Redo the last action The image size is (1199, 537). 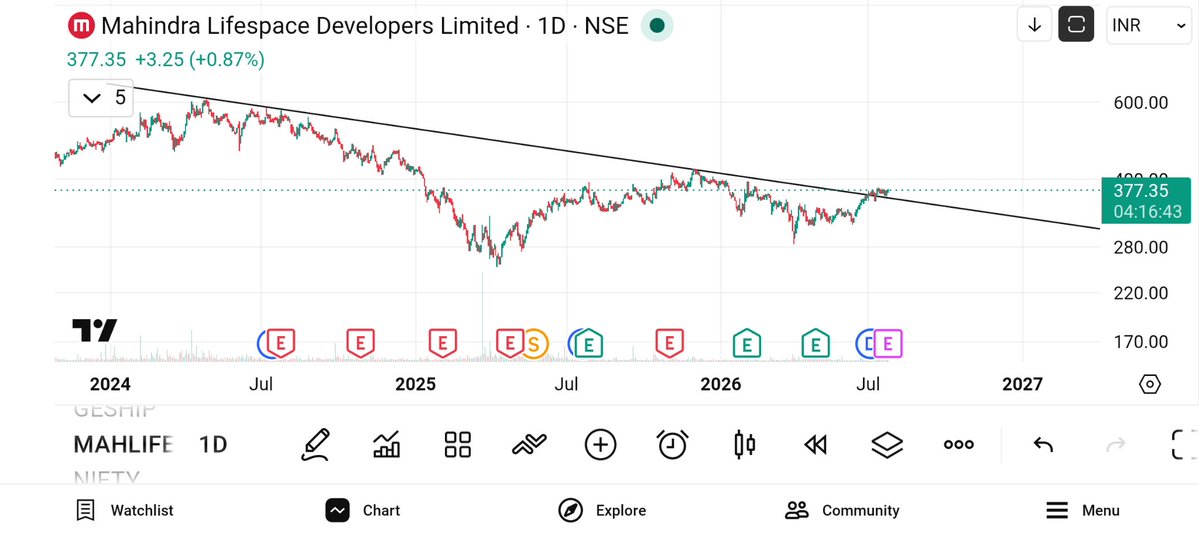(x=1116, y=444)
